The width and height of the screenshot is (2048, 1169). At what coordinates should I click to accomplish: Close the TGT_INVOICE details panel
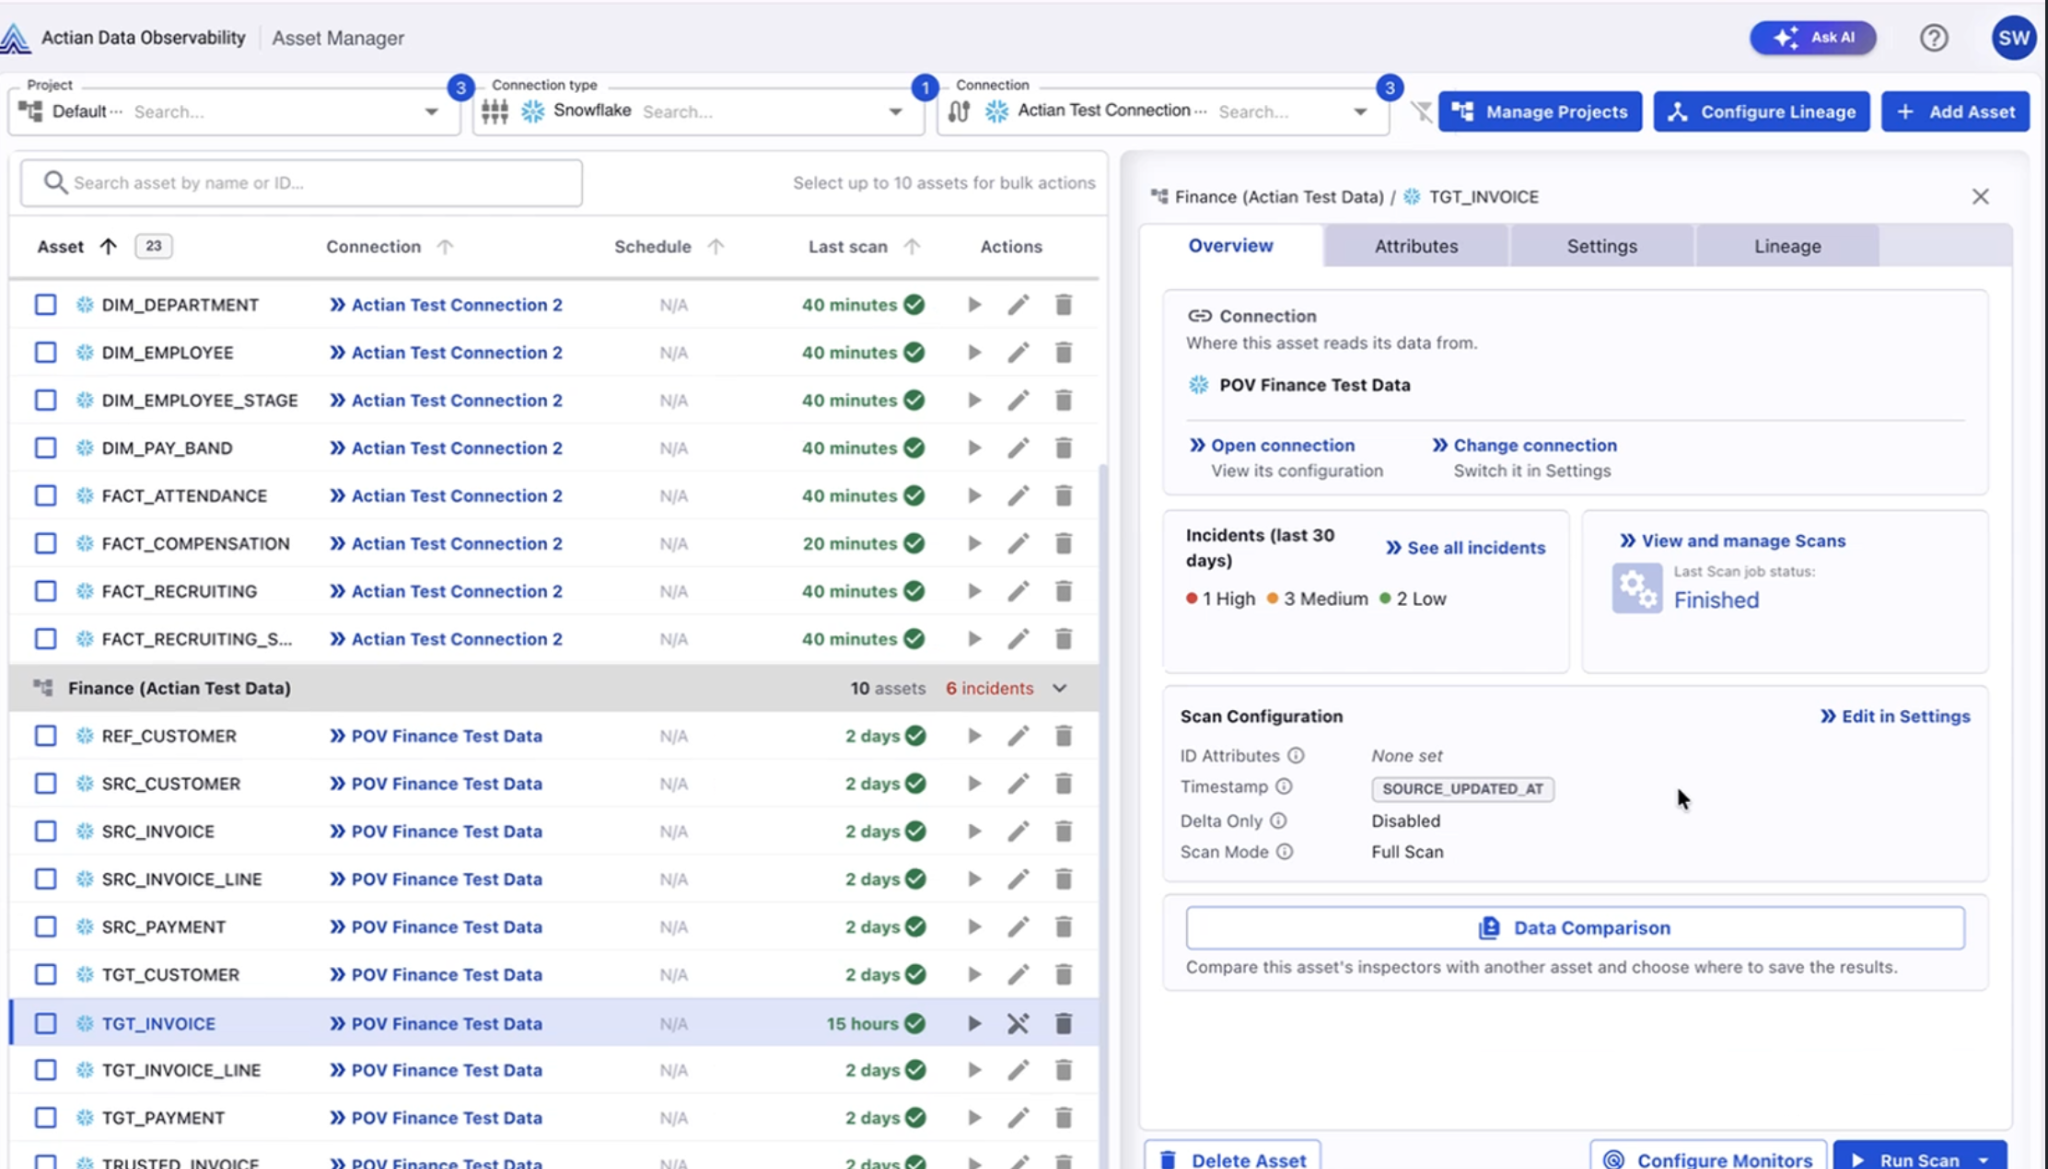tap(1980, 197)
